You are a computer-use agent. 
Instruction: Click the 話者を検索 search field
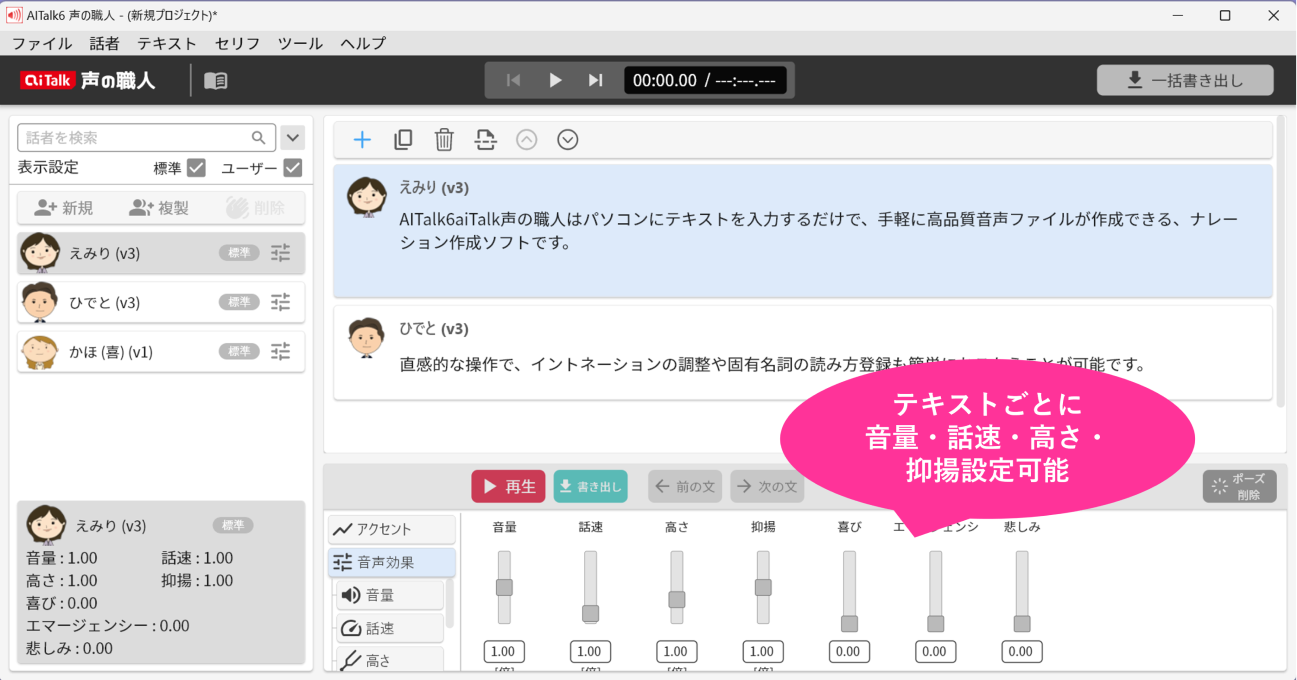[x=146, y=138]
